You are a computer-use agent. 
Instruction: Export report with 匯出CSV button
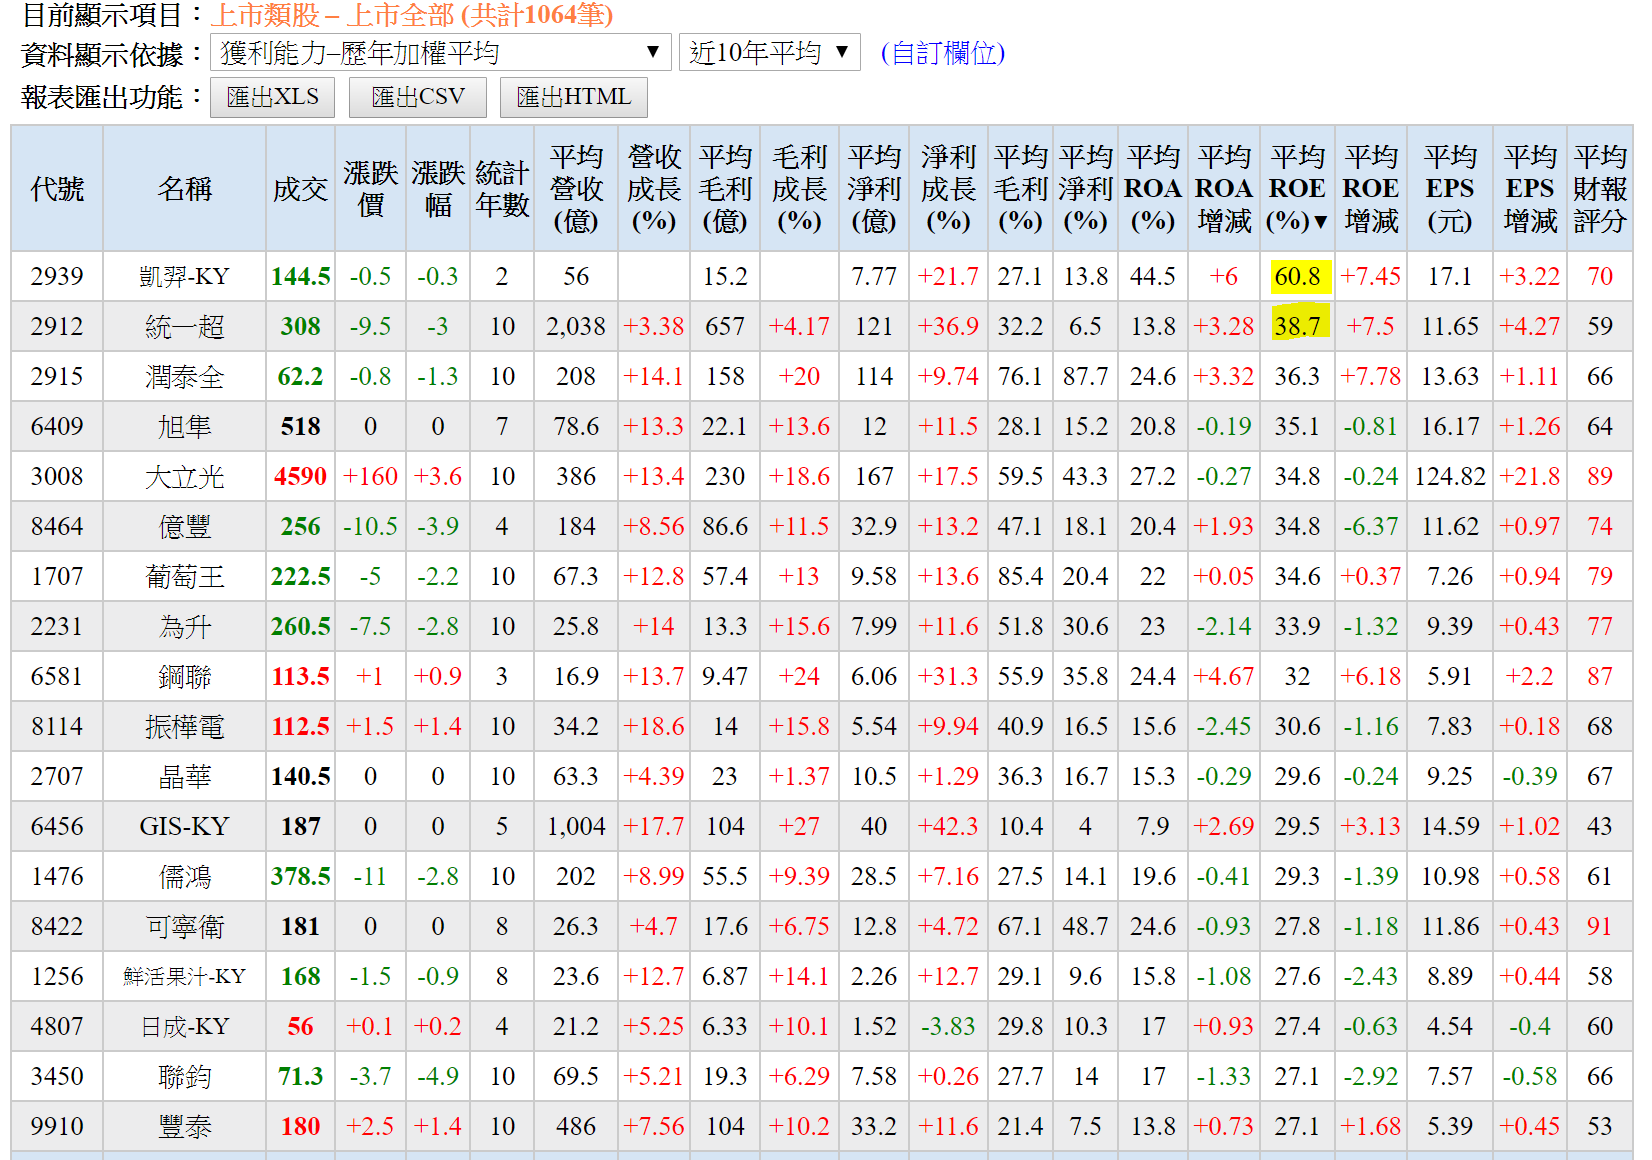pyautogui.click(x=418, y=97)
